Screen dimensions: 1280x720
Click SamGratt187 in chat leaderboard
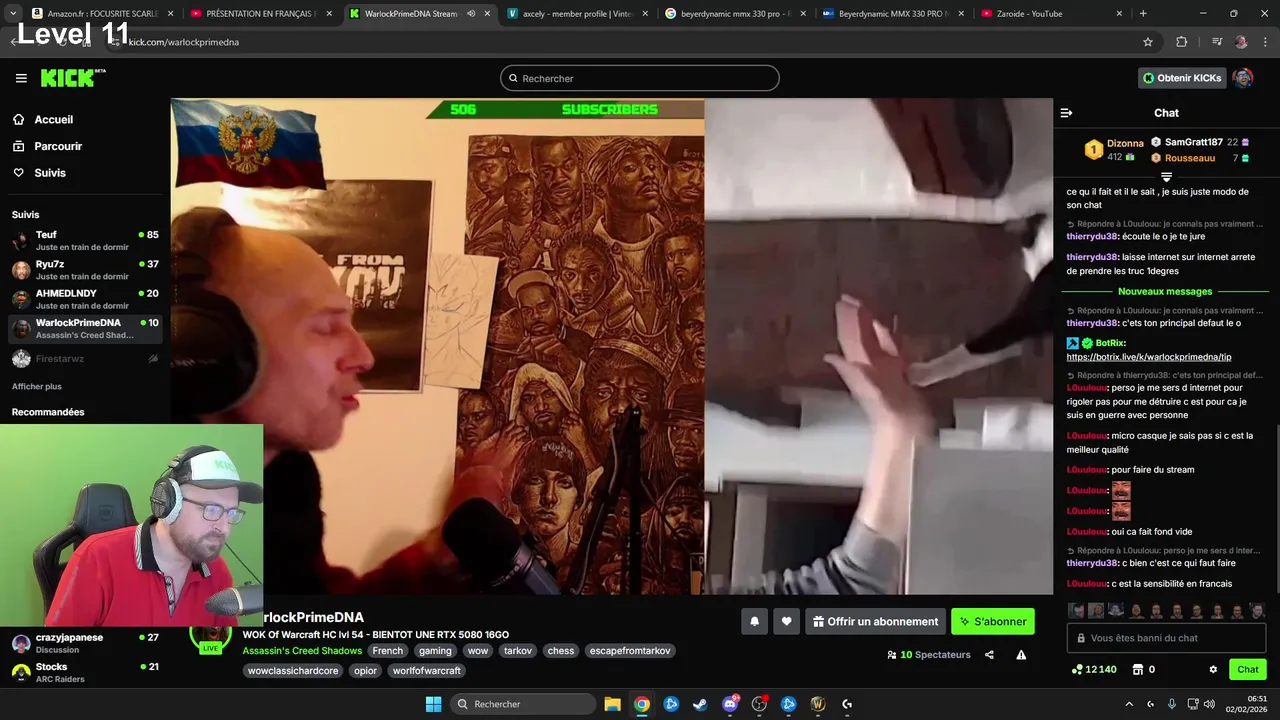tap(1193, 142)
